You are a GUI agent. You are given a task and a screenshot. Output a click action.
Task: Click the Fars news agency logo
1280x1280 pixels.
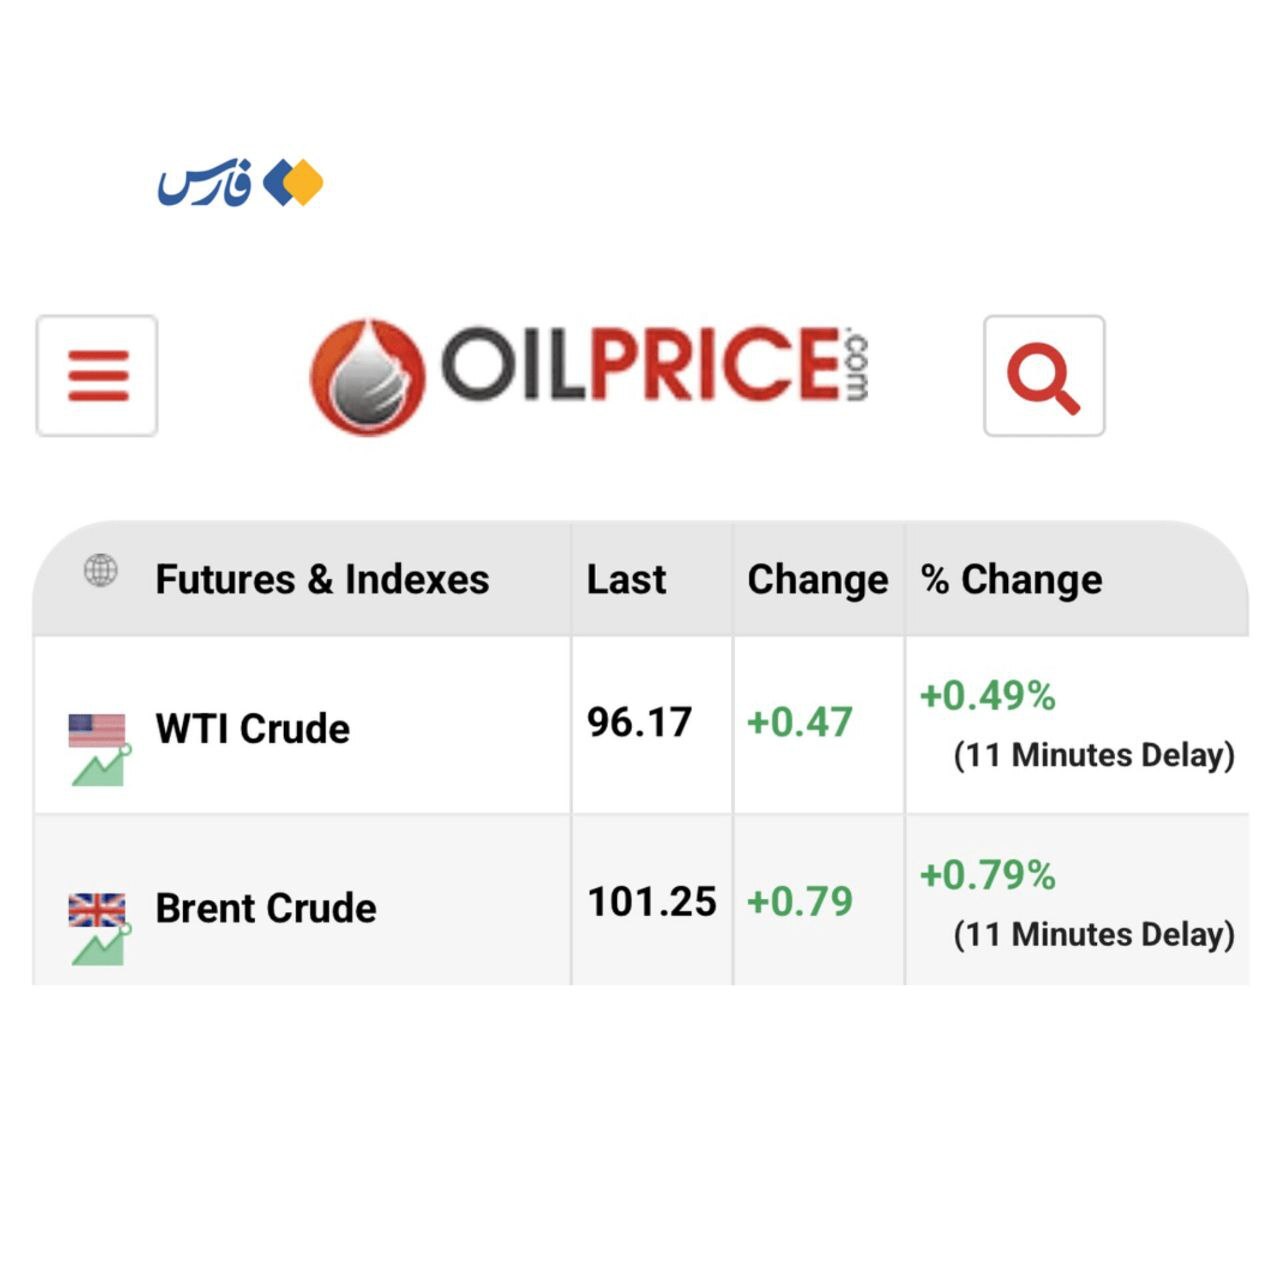[x=240, y=183]
